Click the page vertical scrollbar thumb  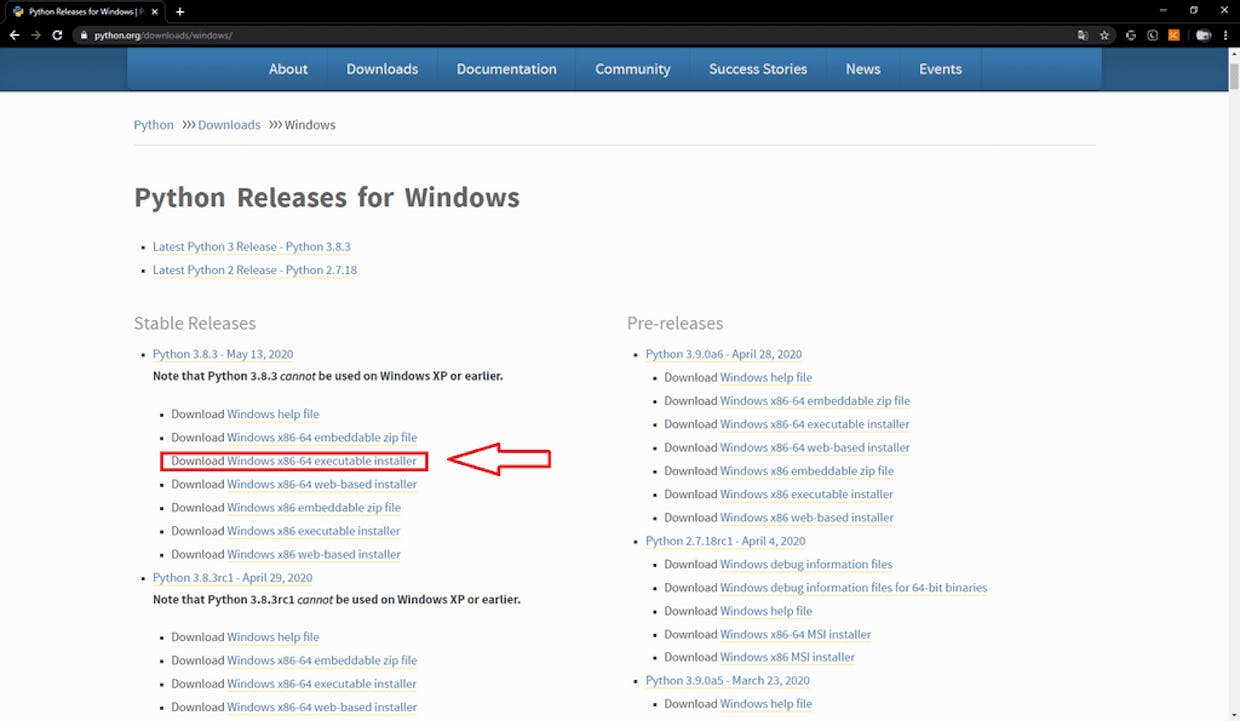coord(1233,76)
